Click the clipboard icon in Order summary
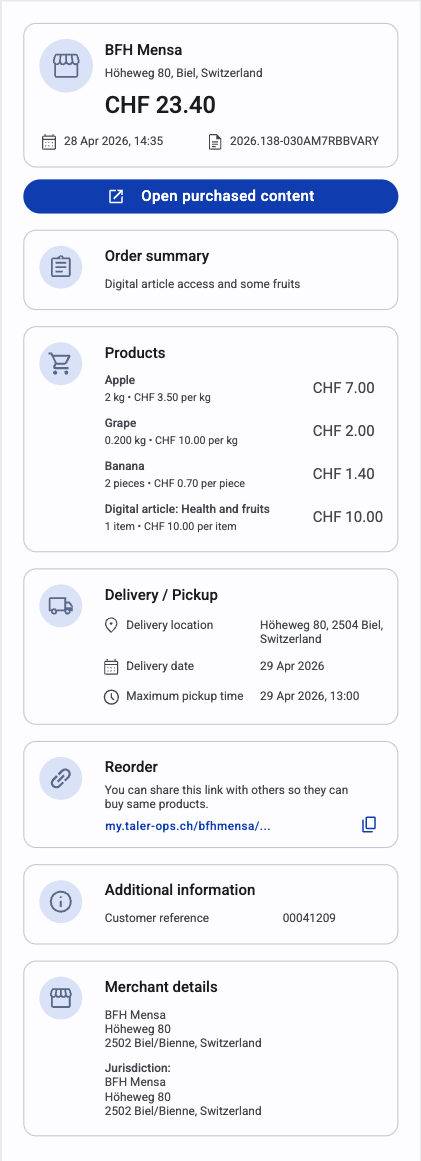Image resolution: width=421 pixels, height=1161 pixels. click(x=61, y=266)
